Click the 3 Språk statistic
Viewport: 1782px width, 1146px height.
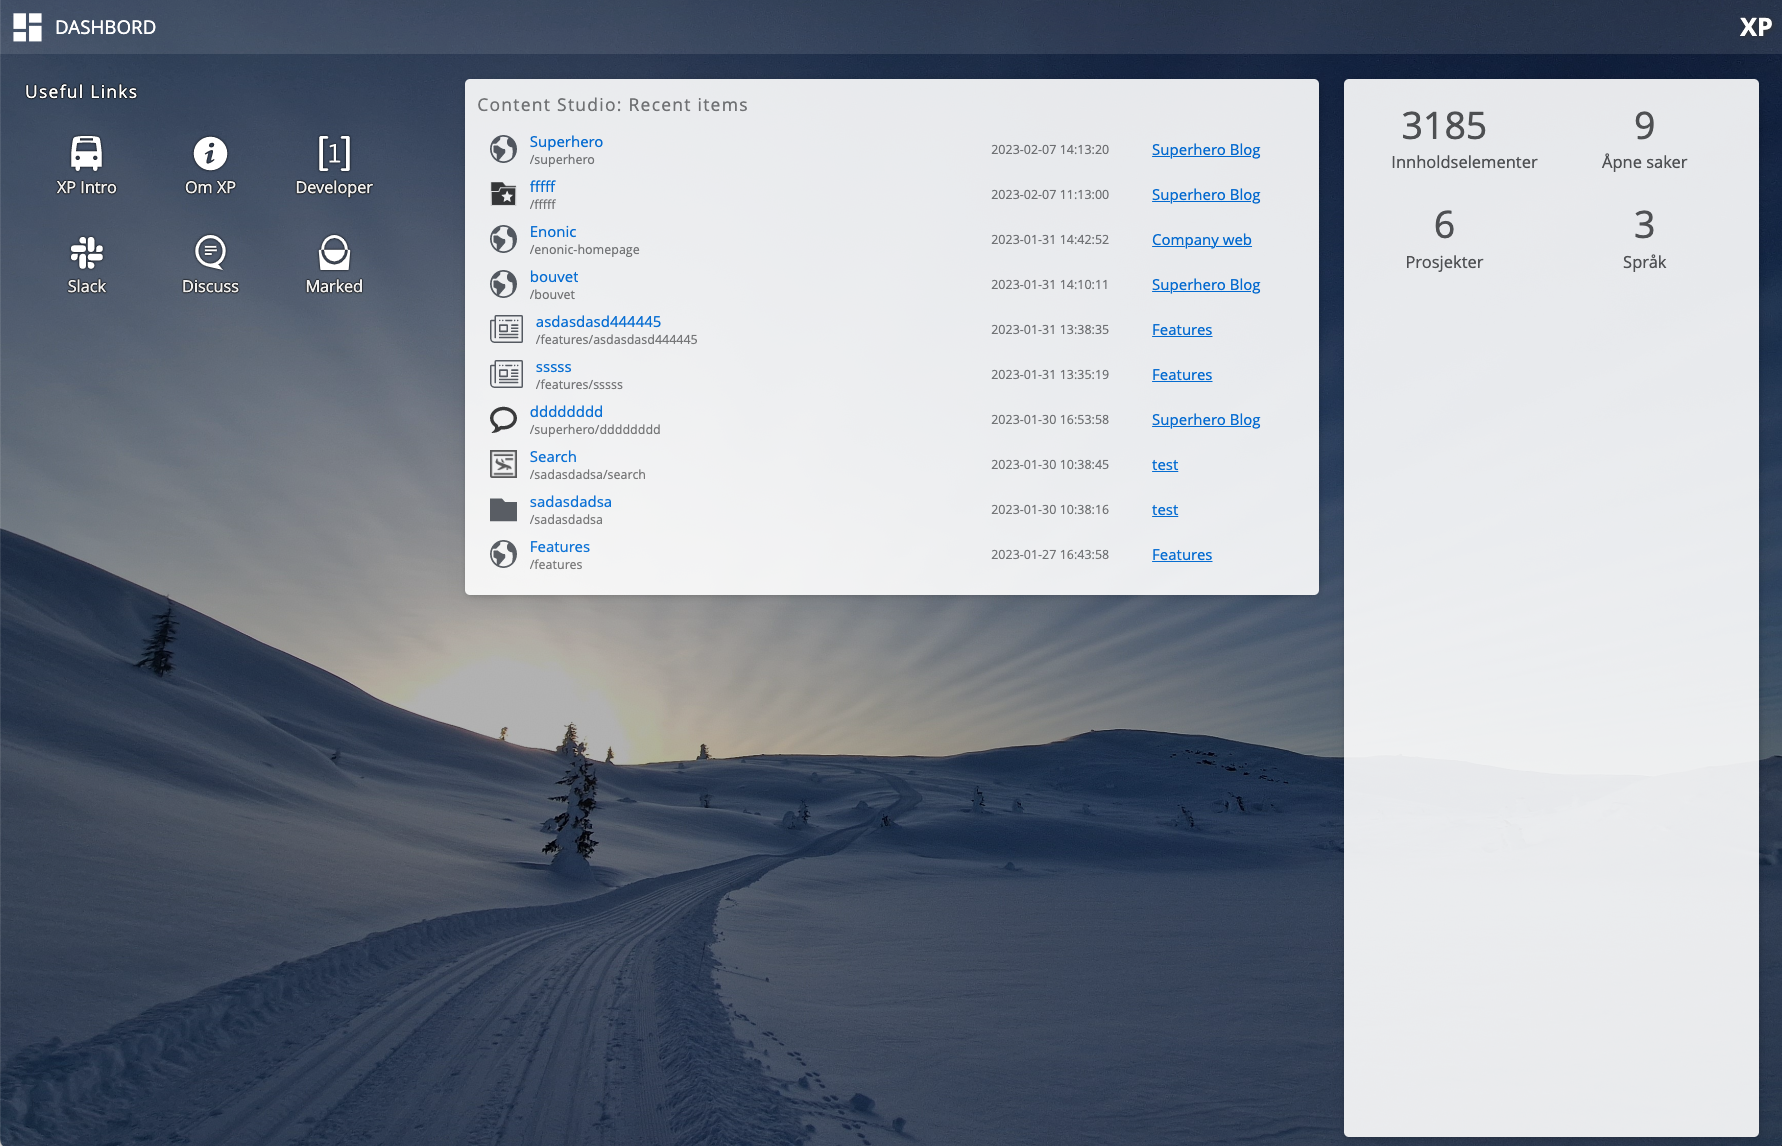pos(1644,239)
